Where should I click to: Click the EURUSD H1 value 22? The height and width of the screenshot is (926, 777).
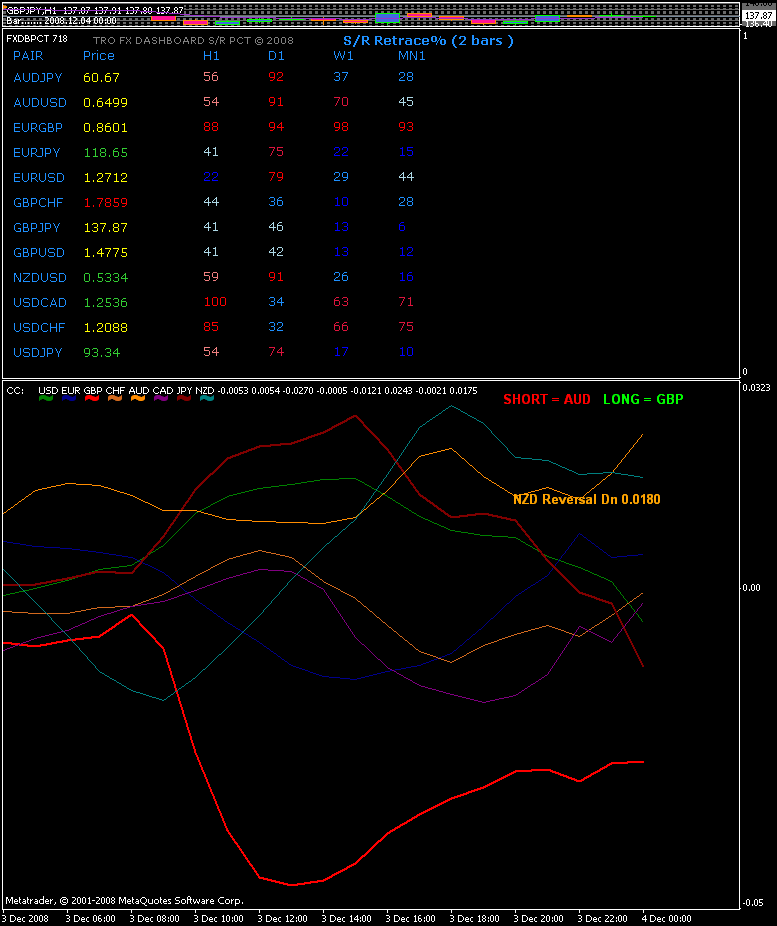point(211,177)
